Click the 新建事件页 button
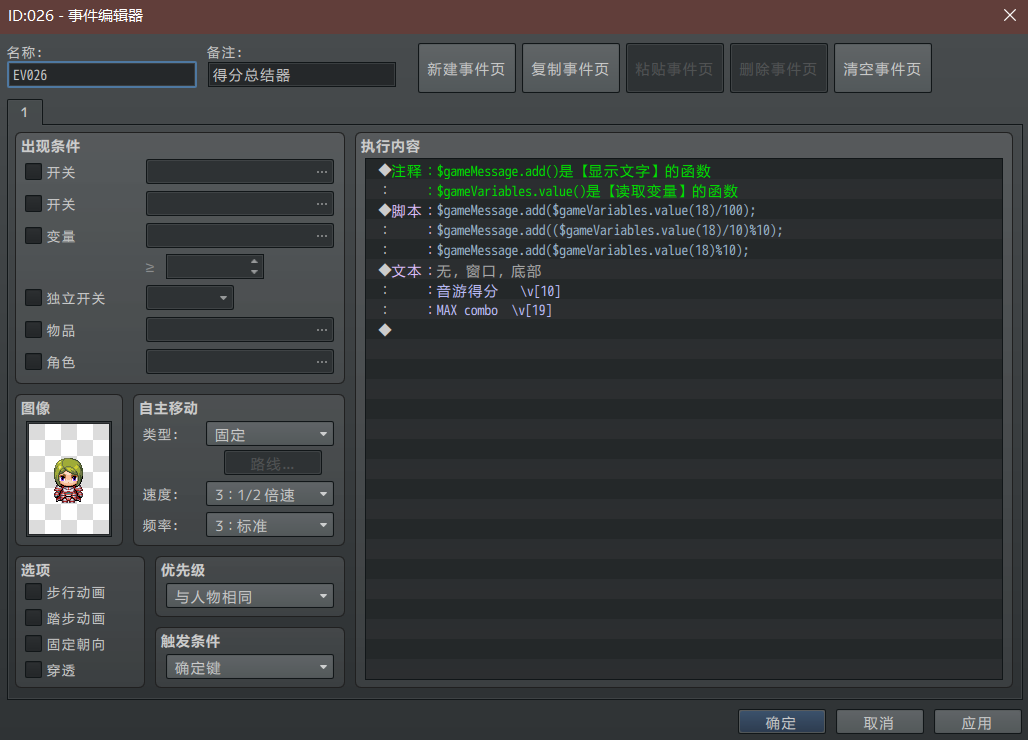Viewport: 1028px width, 740px height. pos(466,68)
